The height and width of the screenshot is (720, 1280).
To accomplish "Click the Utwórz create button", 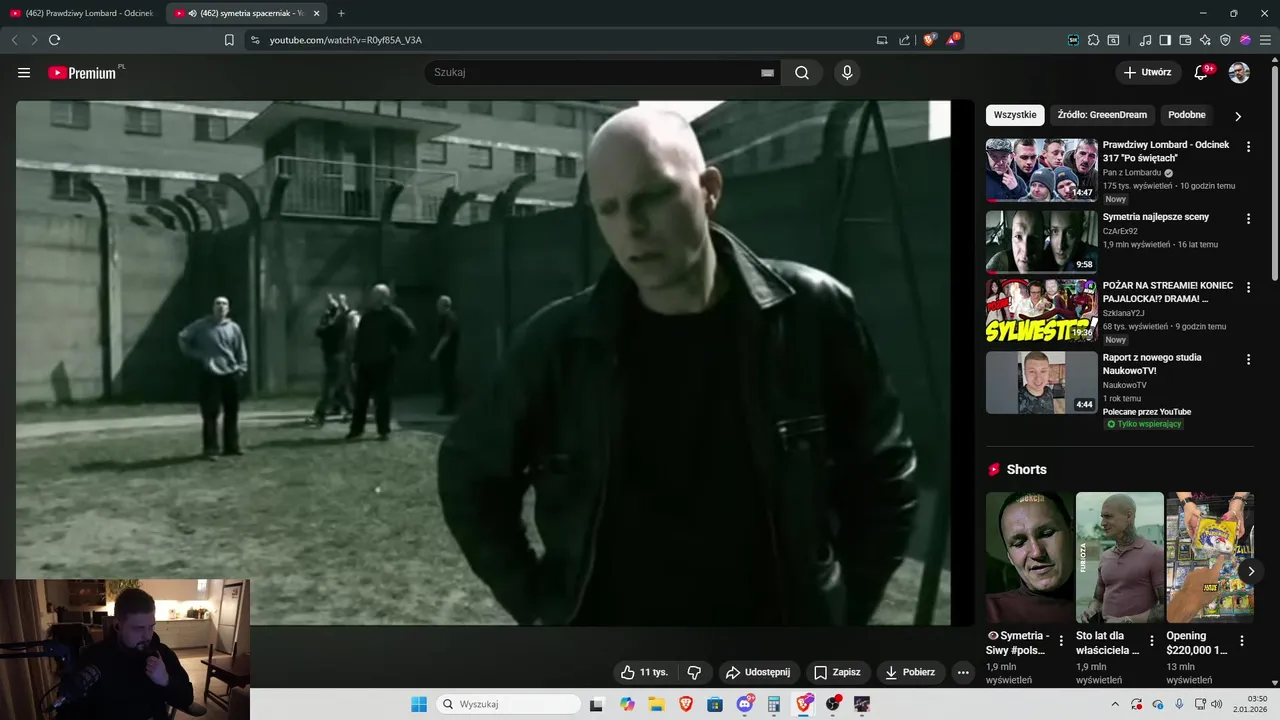I will click(x=1147, y=72).
